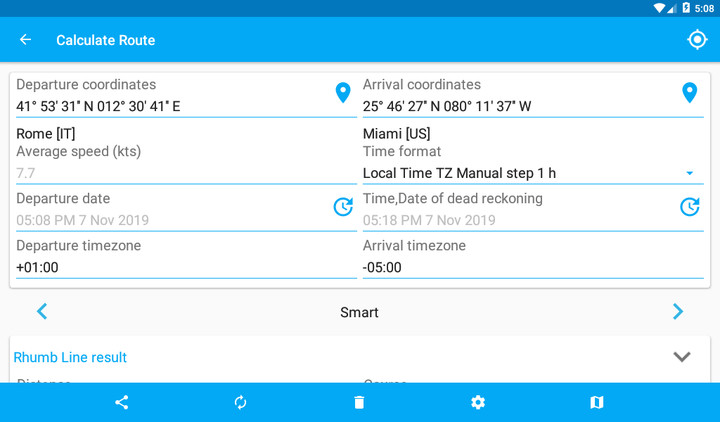Edit the Arrival timezone field
The width and height of the screenshot is (720, 422).
532,267
